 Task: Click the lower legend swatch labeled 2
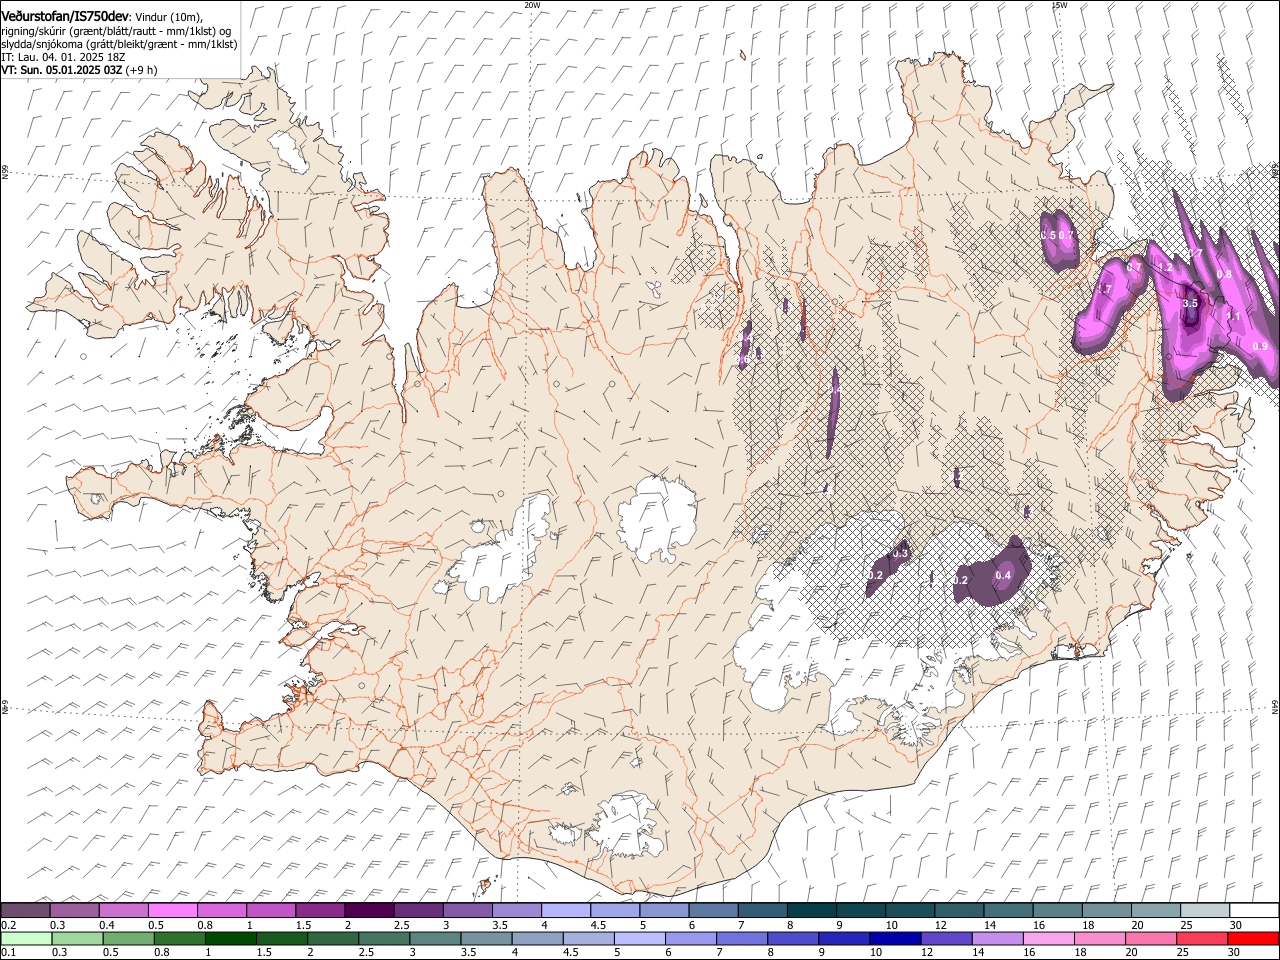click(332, 939)
